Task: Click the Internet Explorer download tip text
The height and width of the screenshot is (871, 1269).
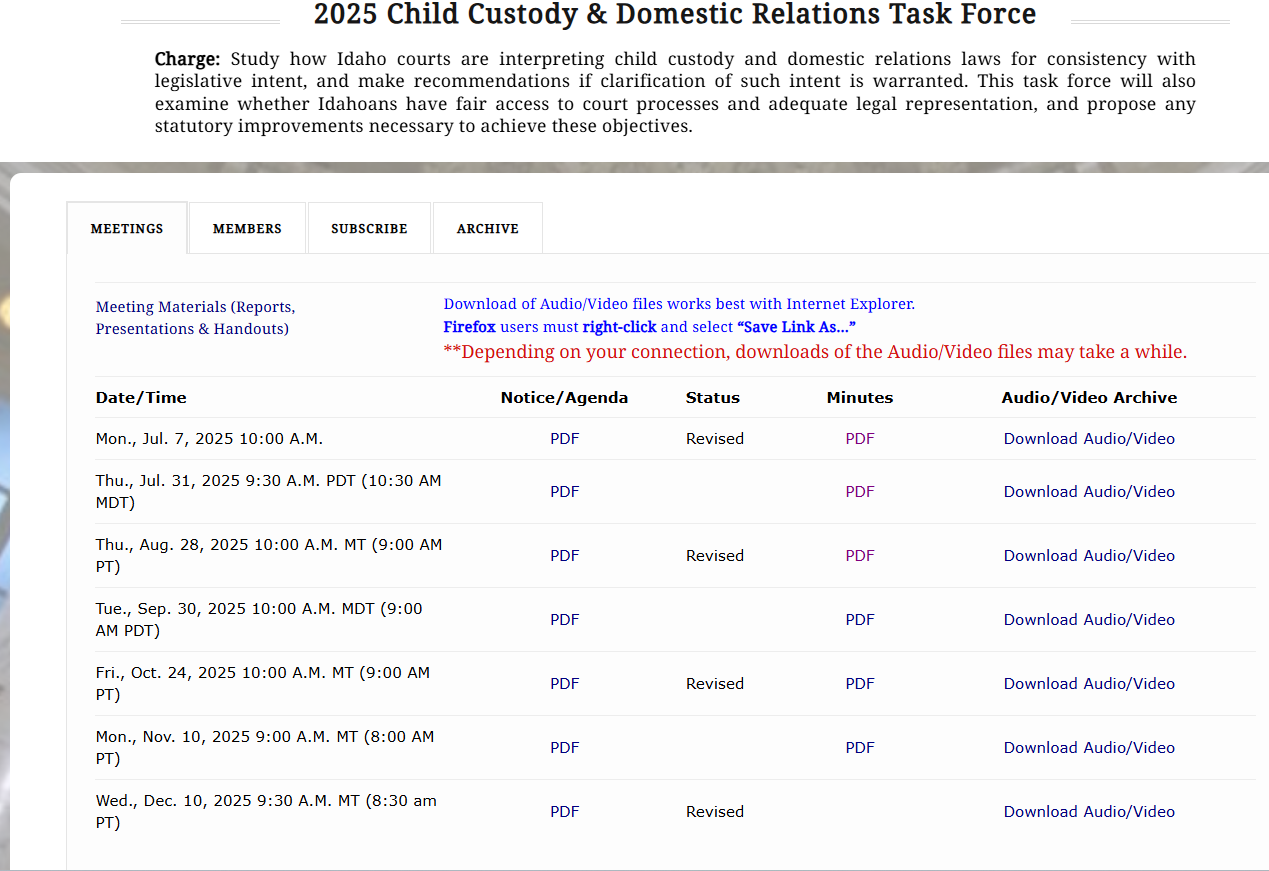Action: click(x=679, y=304)
